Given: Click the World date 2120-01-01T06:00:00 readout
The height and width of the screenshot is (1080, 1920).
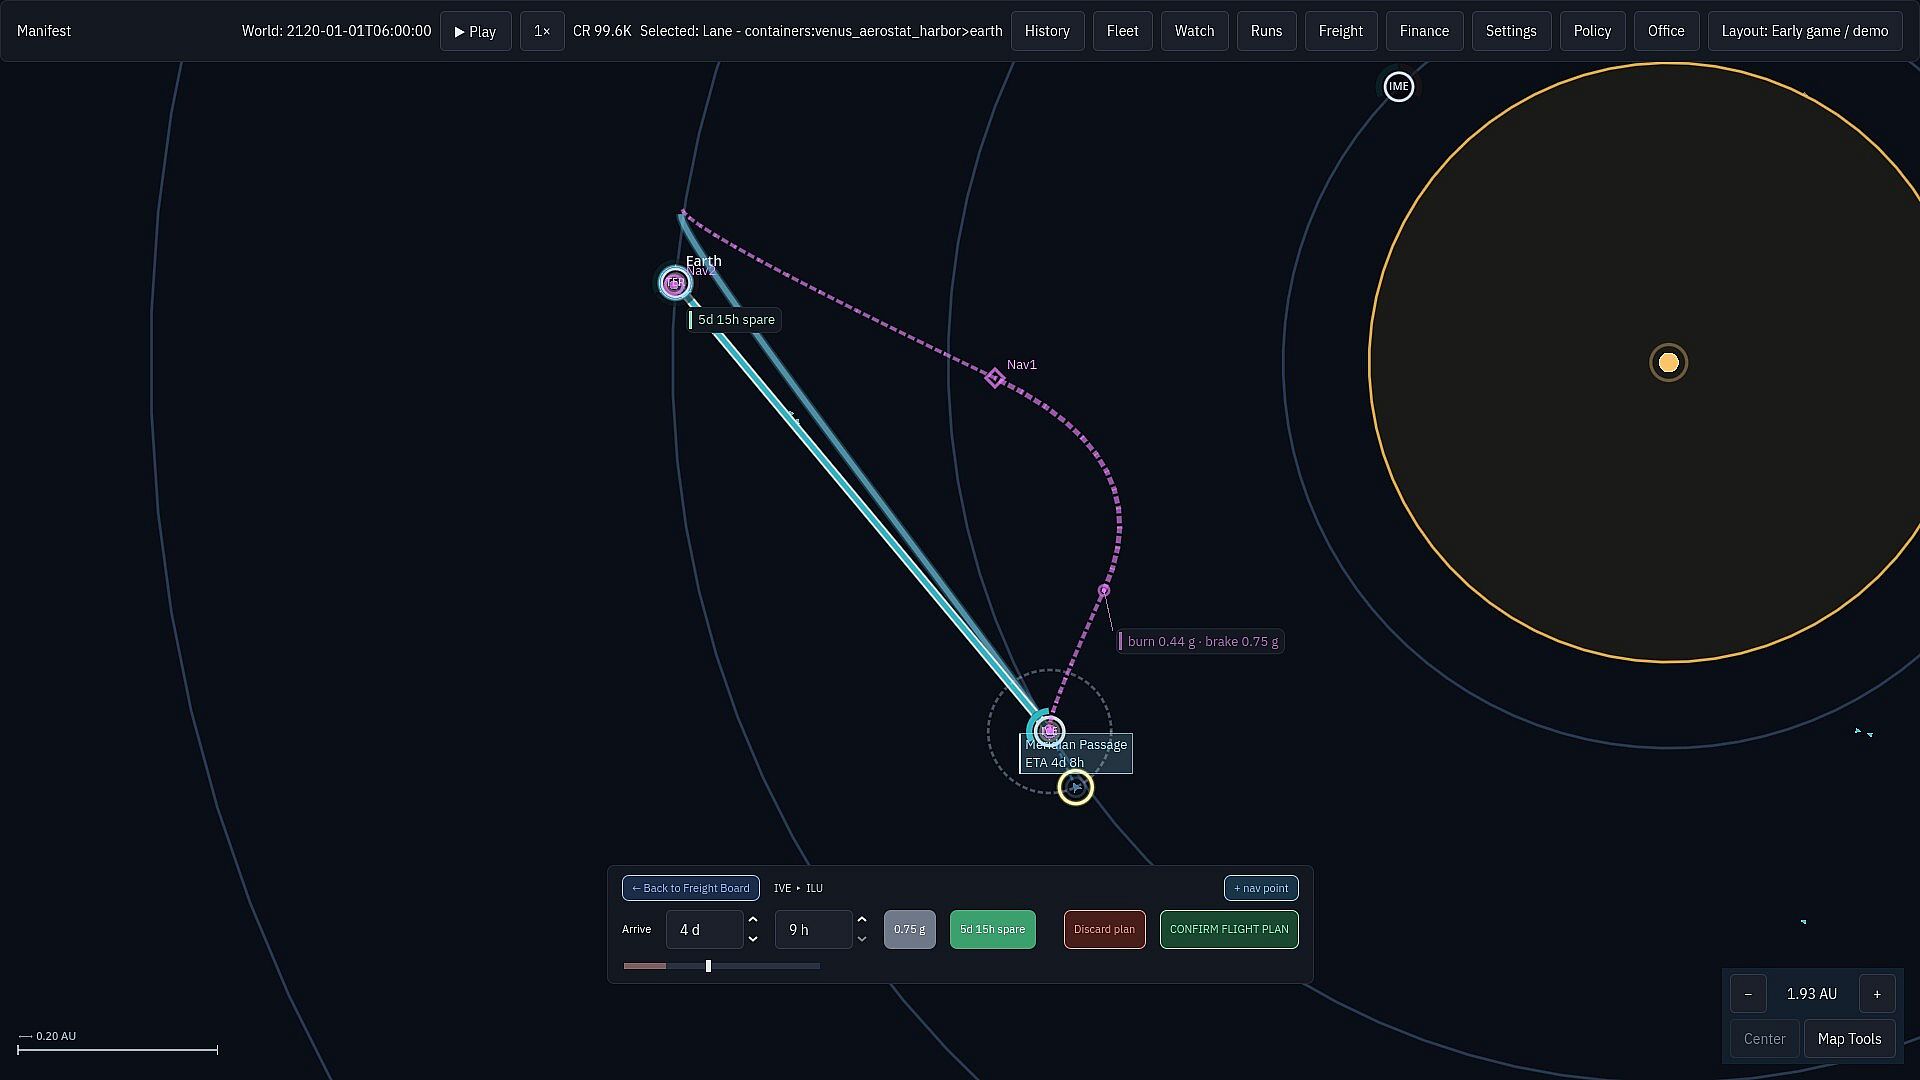Looking at the screenshot, I should (x=336, y=31).
